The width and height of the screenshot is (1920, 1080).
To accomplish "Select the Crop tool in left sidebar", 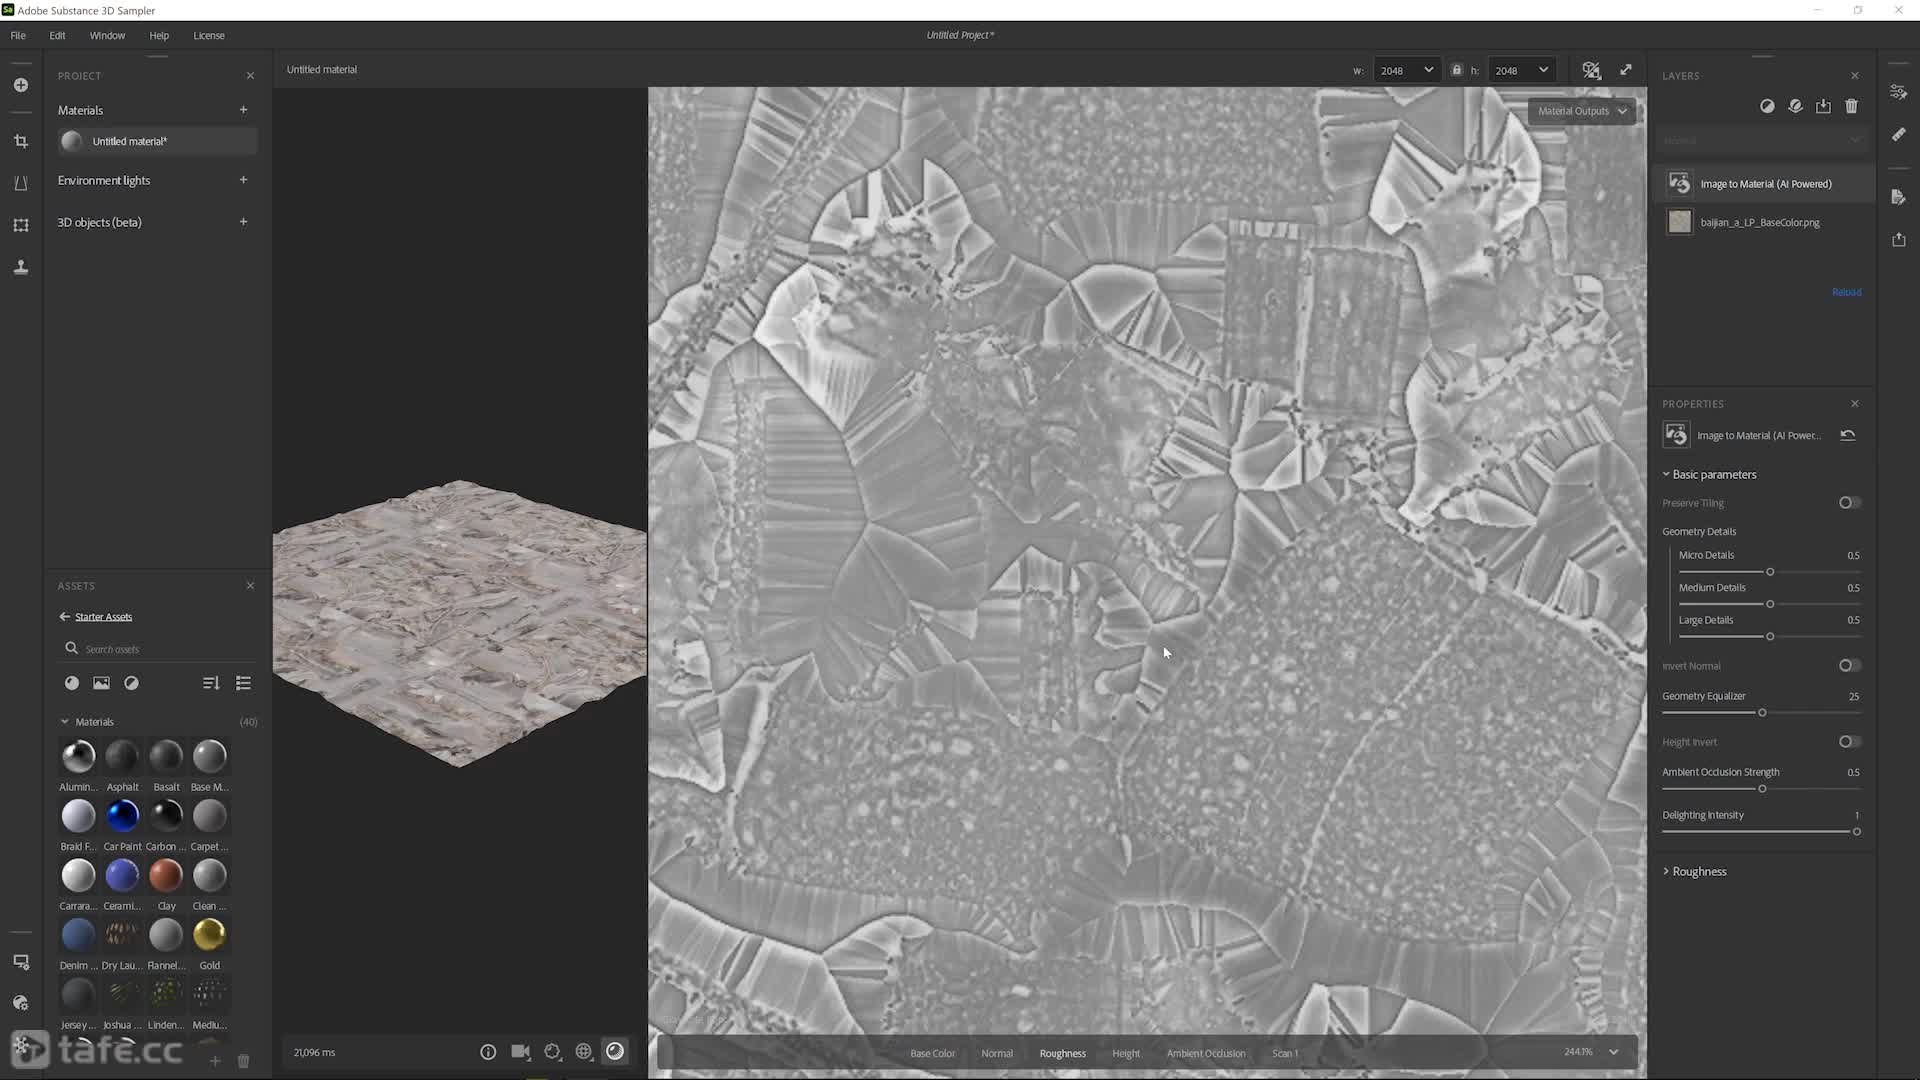I will 21,142.
